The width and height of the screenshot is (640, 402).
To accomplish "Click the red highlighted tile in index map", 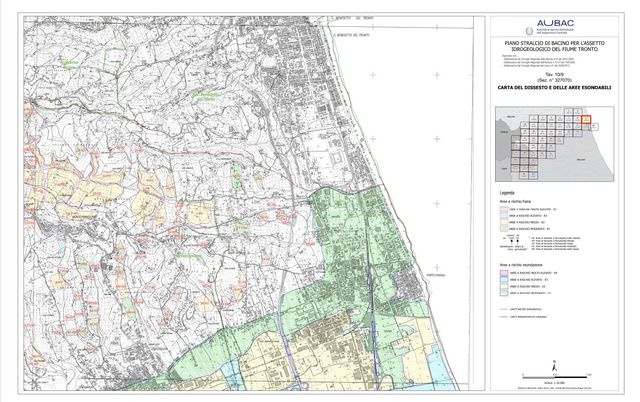I will (x=586, y=120).
